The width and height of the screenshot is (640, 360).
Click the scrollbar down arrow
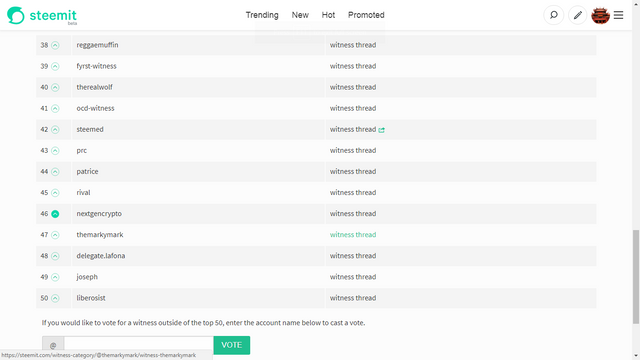pos(636,356)
